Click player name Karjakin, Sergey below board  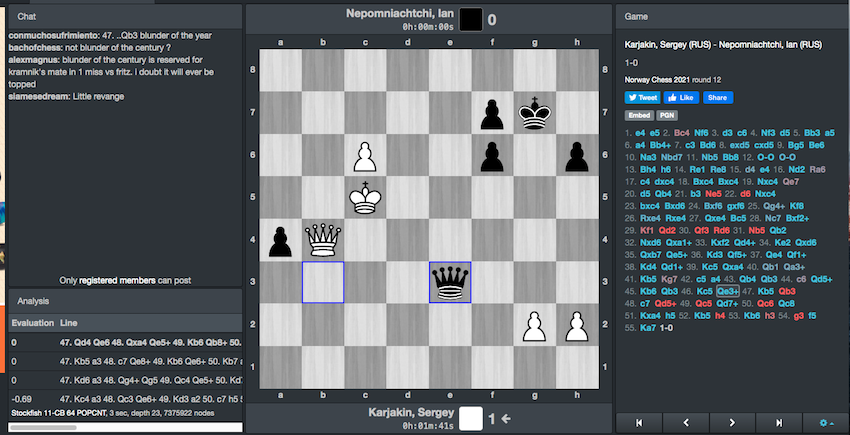click(x=411, y=413)
